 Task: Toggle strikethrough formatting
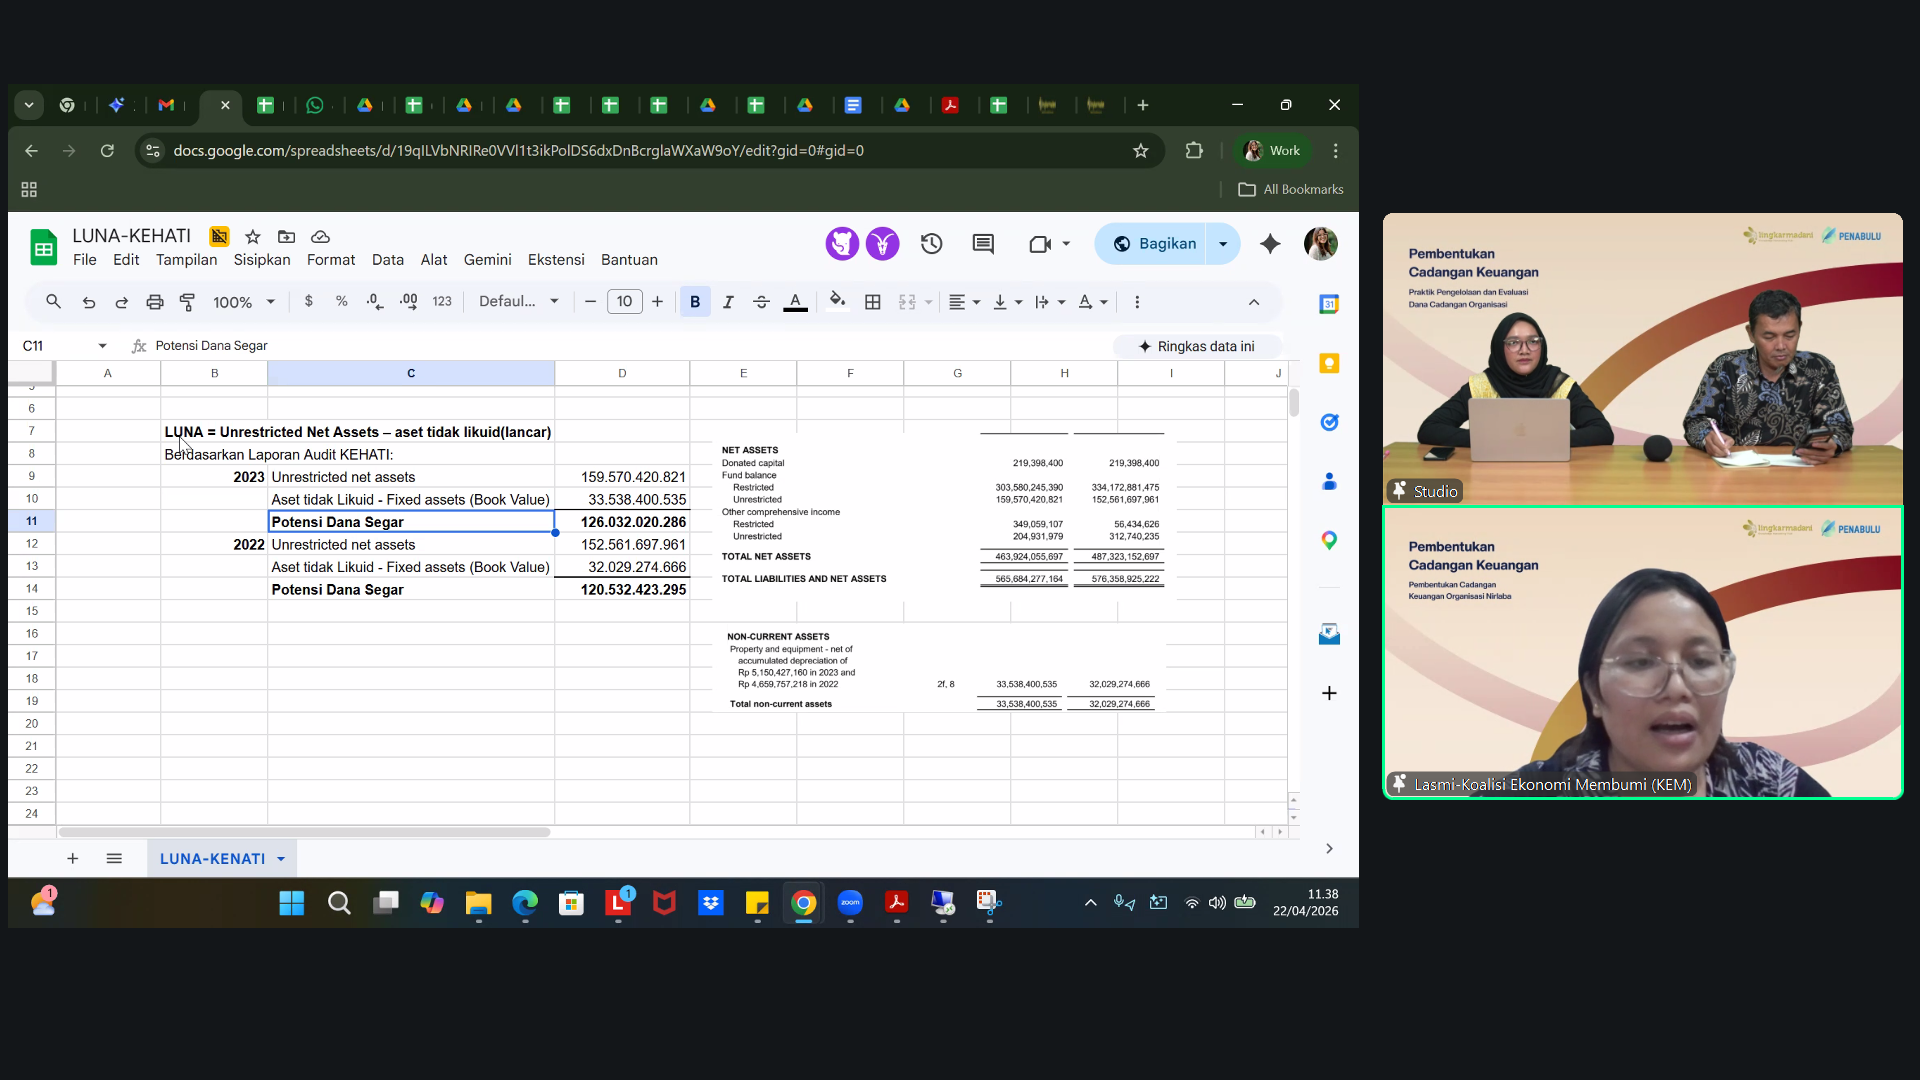pyautogui.click(x=761, y=302)
